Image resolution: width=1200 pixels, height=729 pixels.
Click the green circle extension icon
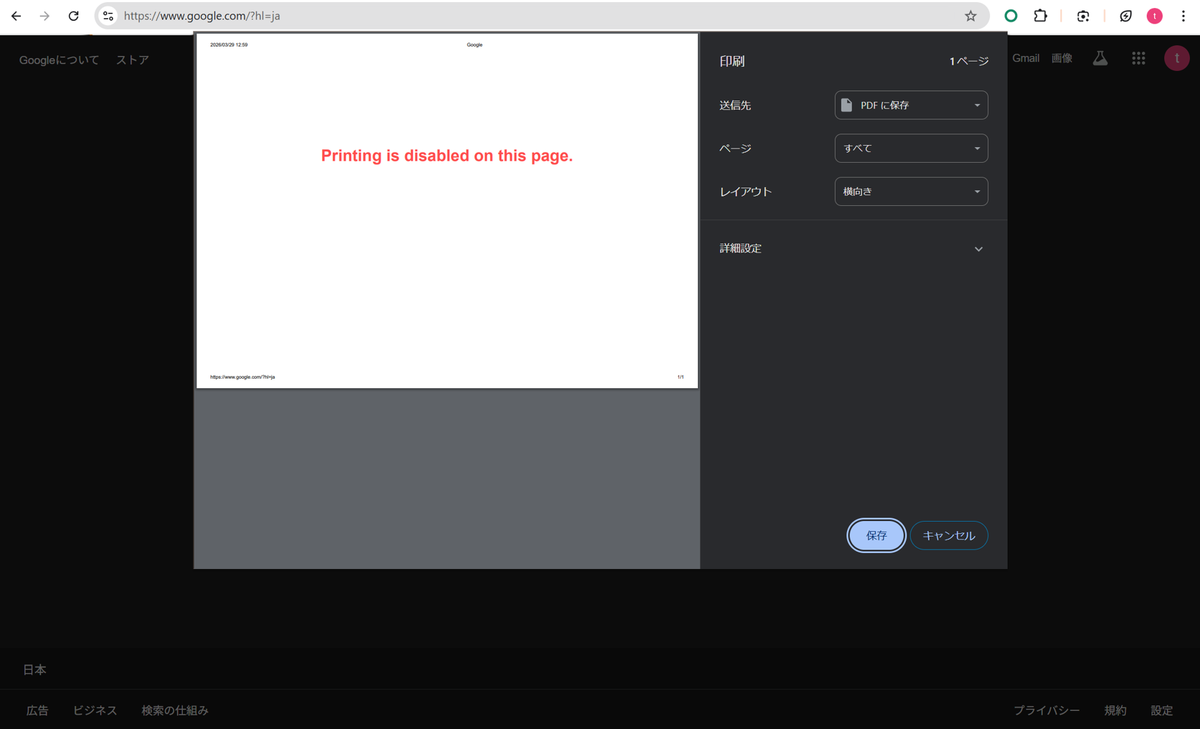pos(1011,16)
